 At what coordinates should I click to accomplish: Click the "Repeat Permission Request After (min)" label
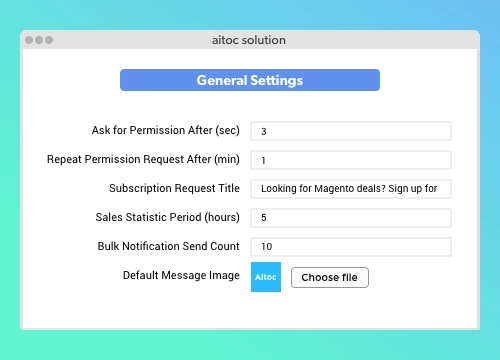[x=143, y=159]
